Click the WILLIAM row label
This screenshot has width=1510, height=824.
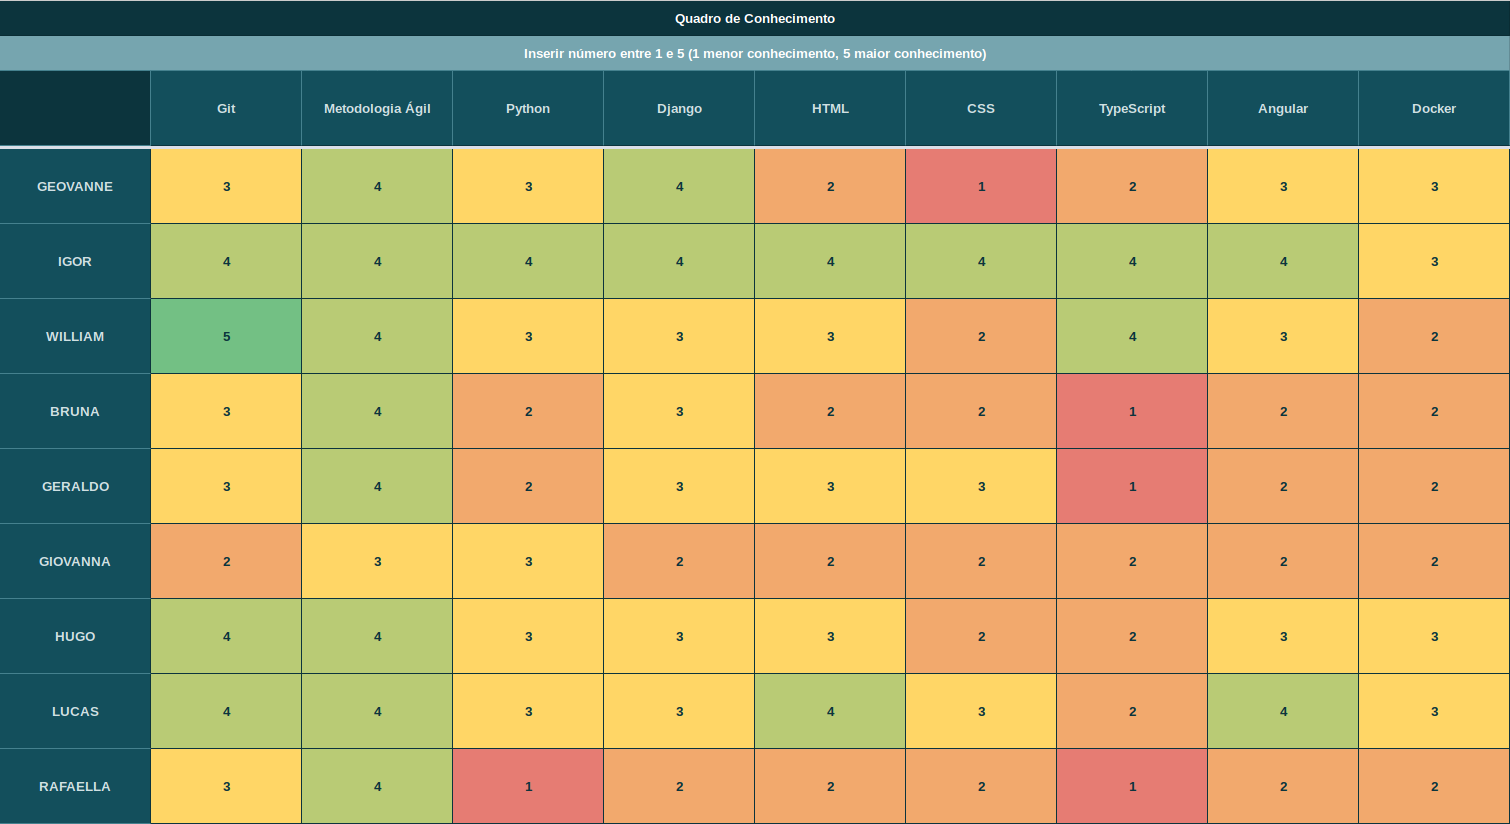[x=75, y=336]
